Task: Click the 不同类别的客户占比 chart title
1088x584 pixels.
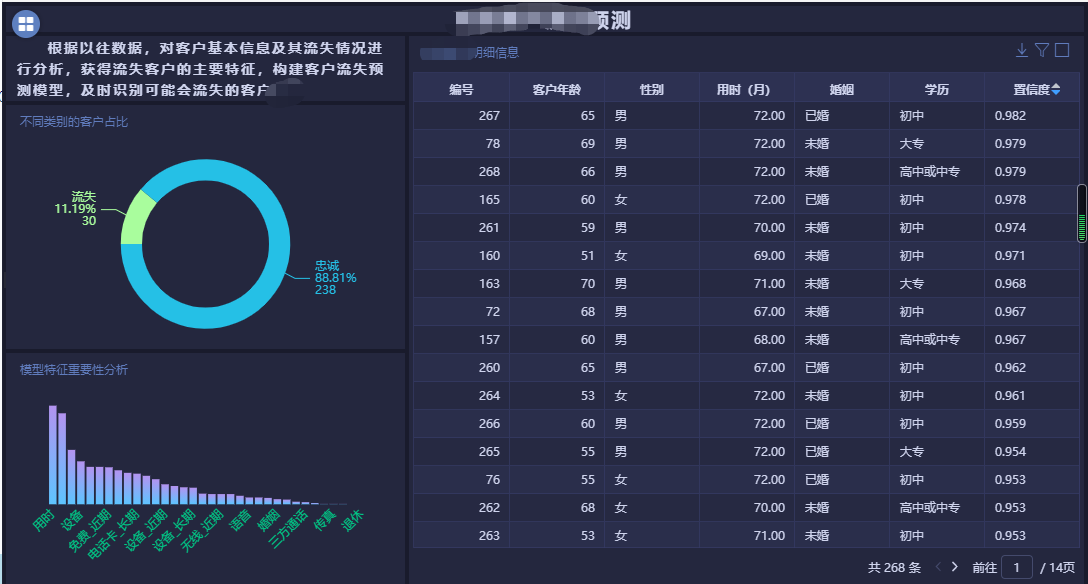Action: tap(74, 121)
